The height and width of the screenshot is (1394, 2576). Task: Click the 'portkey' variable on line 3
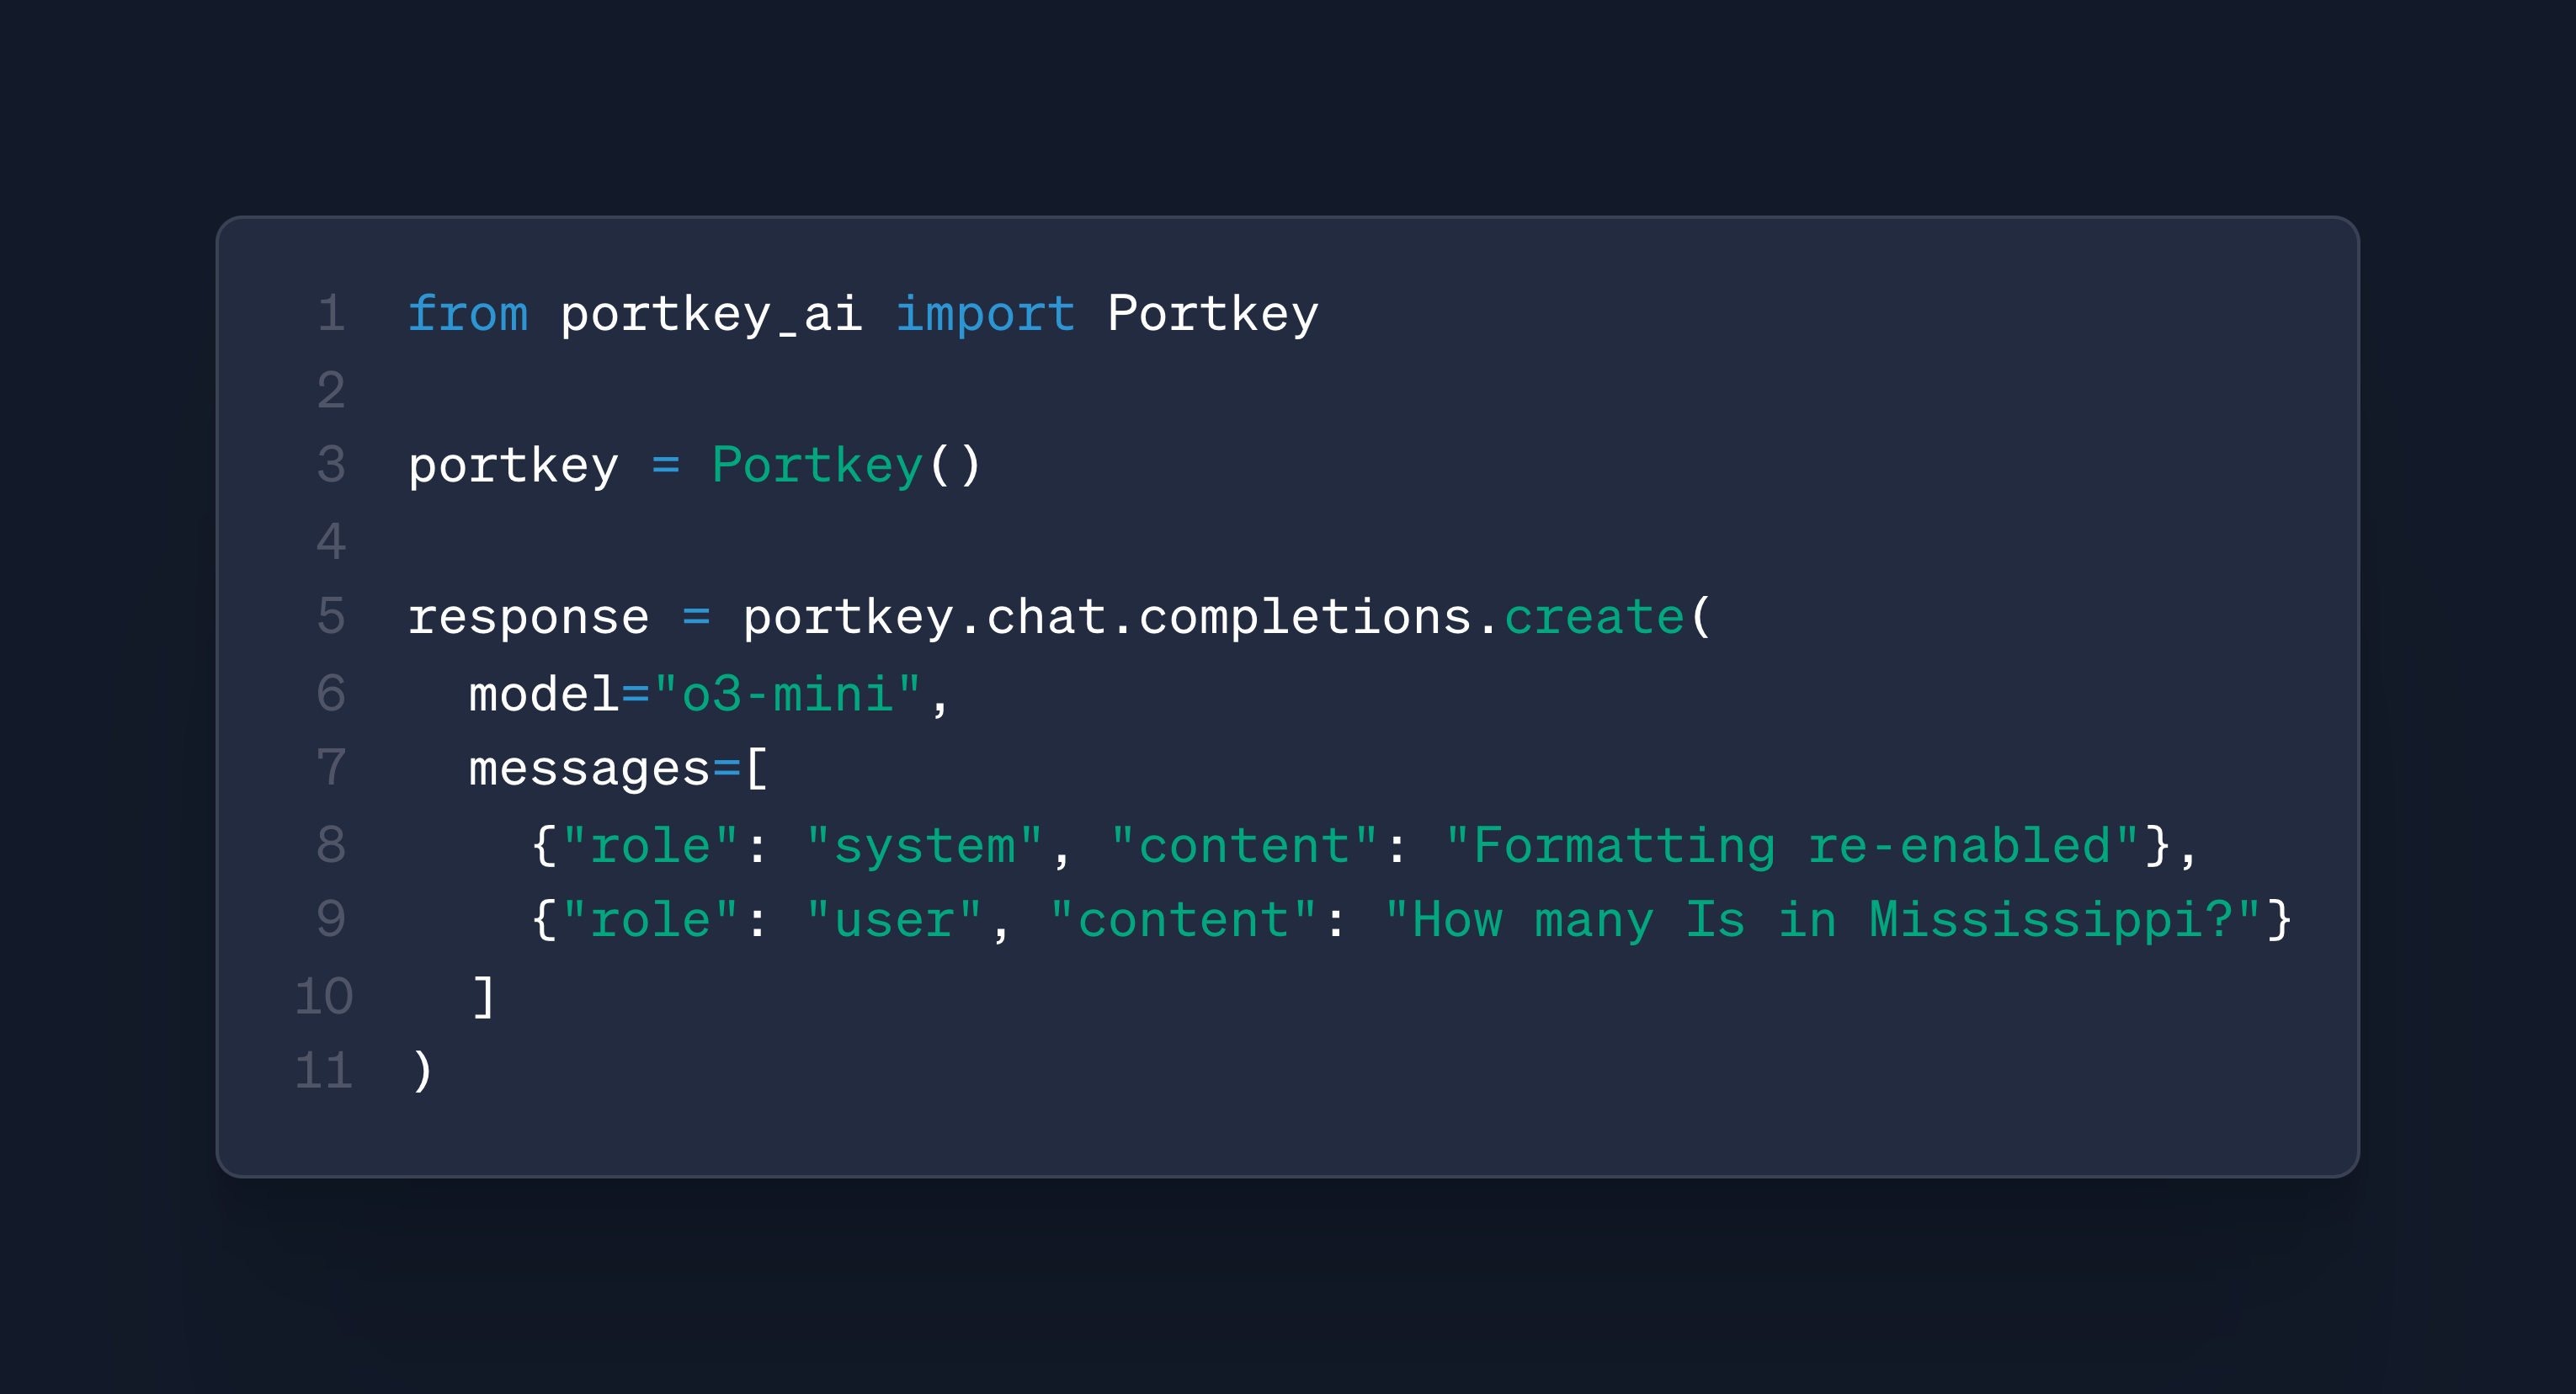(x=514, y=467)
